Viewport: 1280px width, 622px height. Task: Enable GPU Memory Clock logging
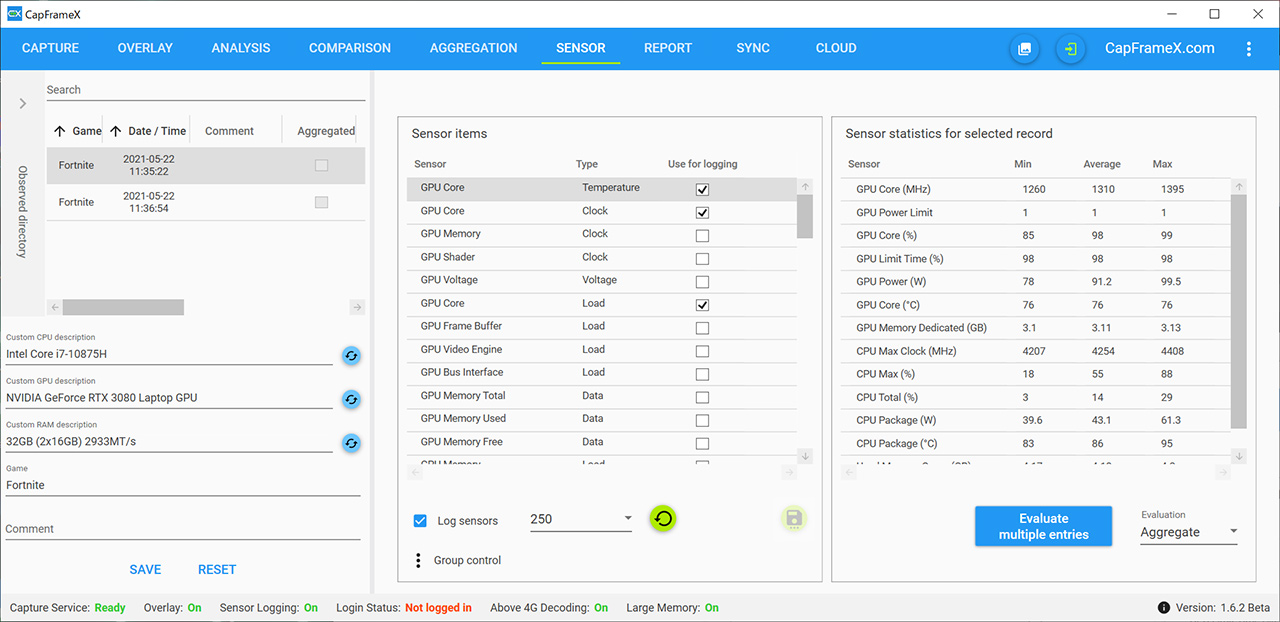click(x=702, y=236)
